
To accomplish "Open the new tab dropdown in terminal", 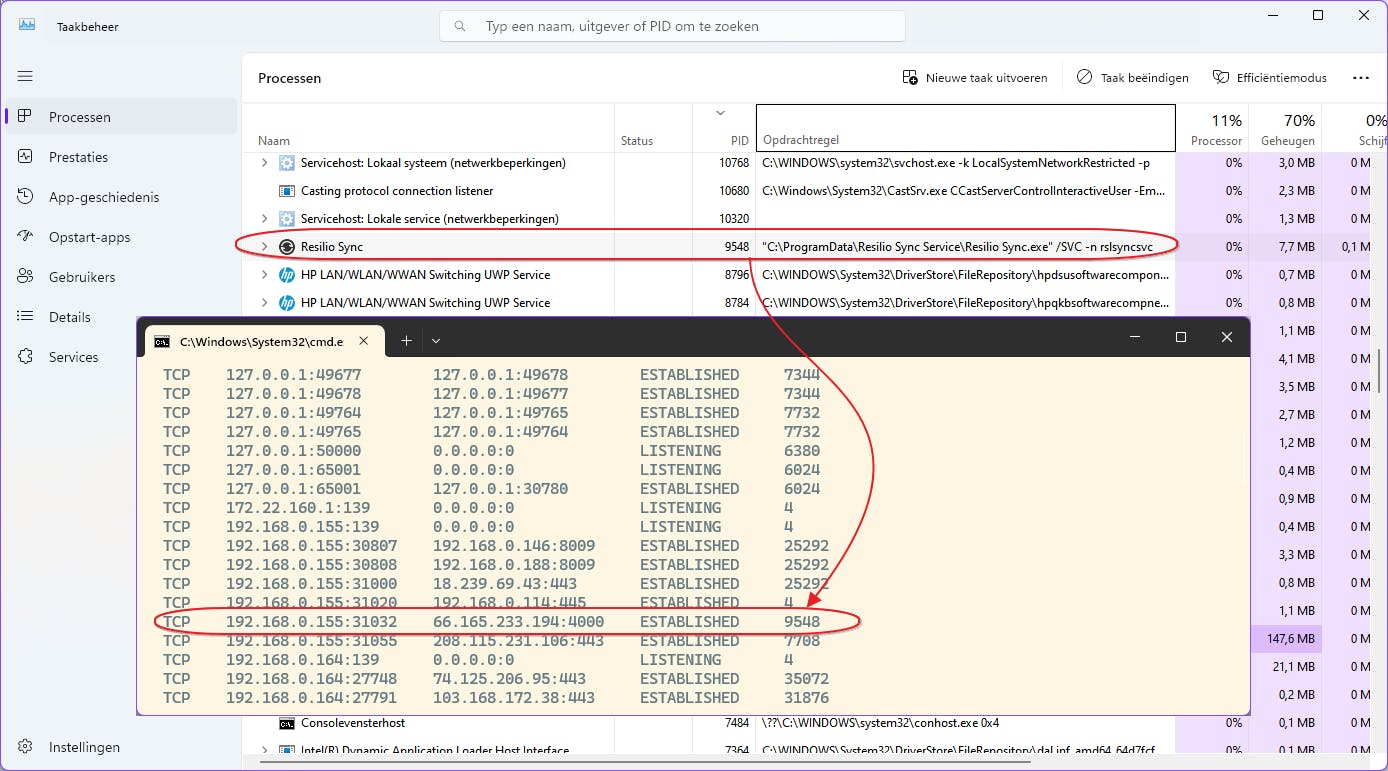I will 436,341.
